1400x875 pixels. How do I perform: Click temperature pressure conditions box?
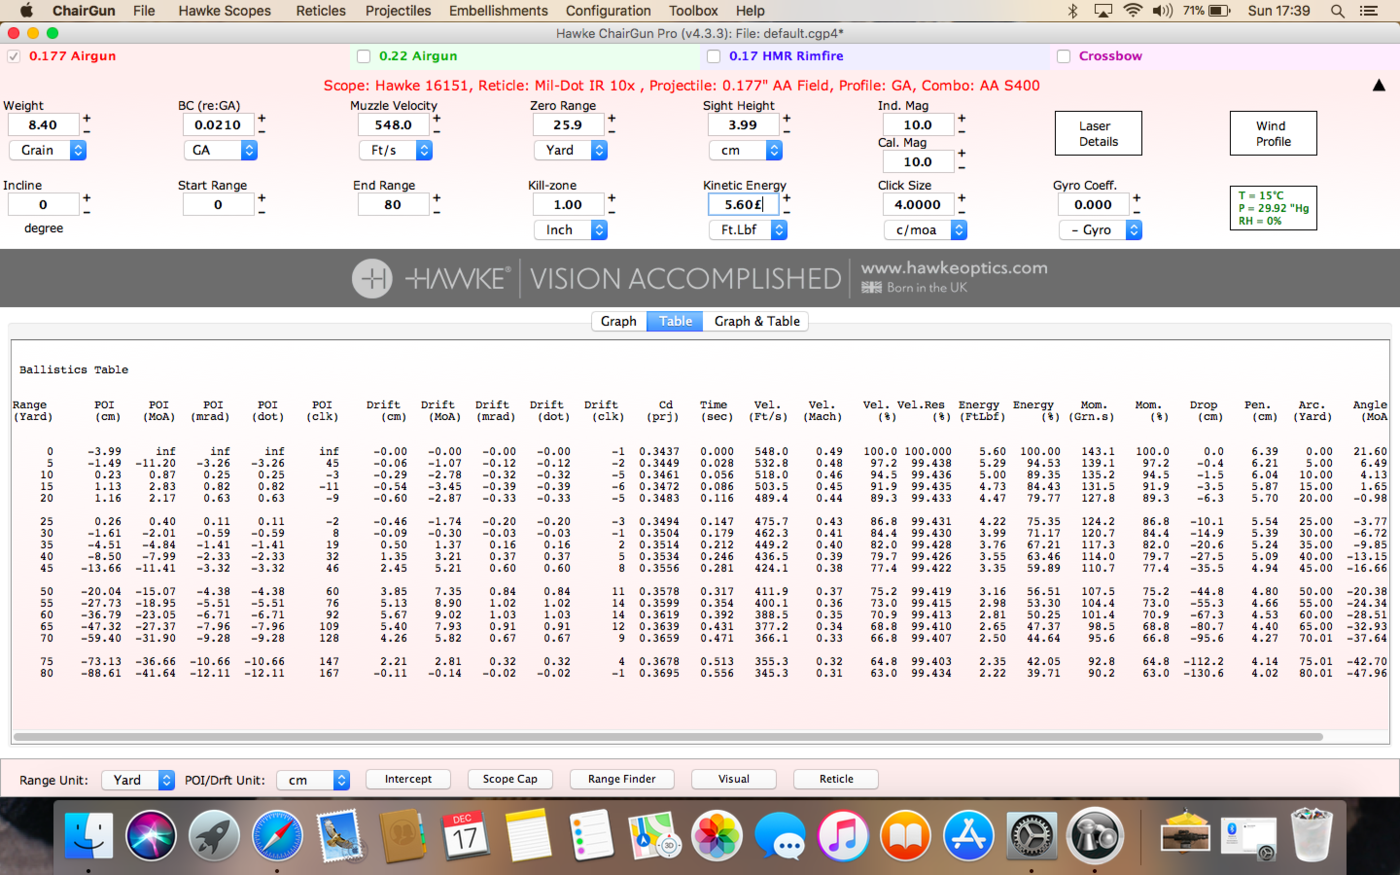coord(1273,208)
